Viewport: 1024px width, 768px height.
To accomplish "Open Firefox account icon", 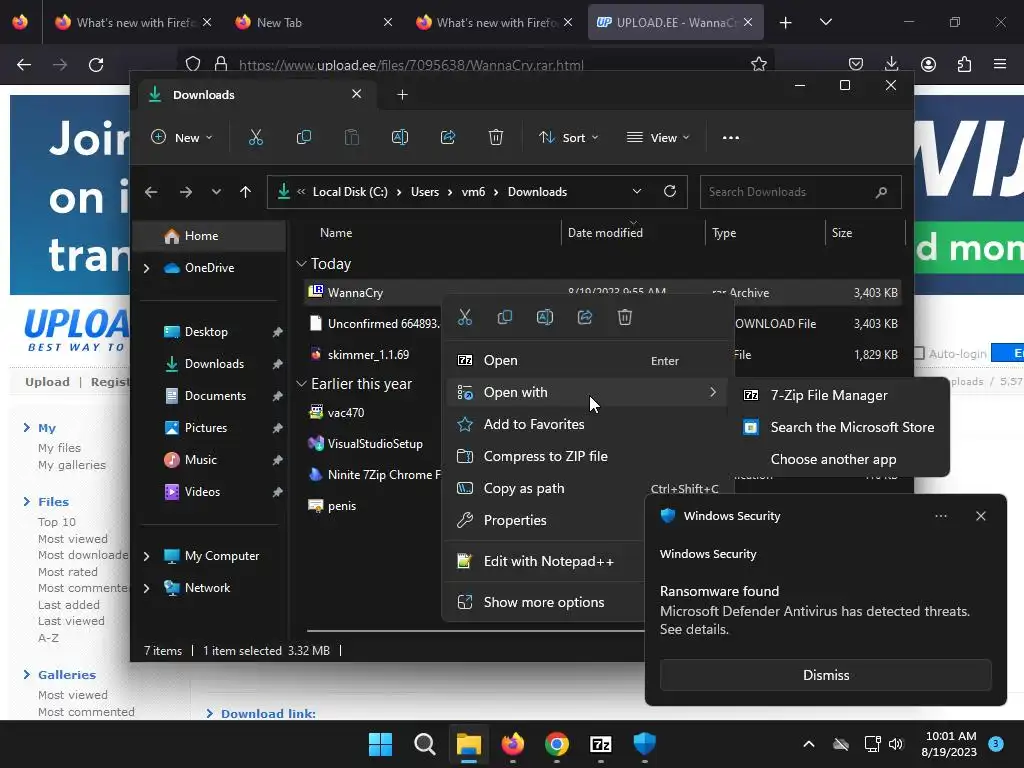I will (928, 64).
